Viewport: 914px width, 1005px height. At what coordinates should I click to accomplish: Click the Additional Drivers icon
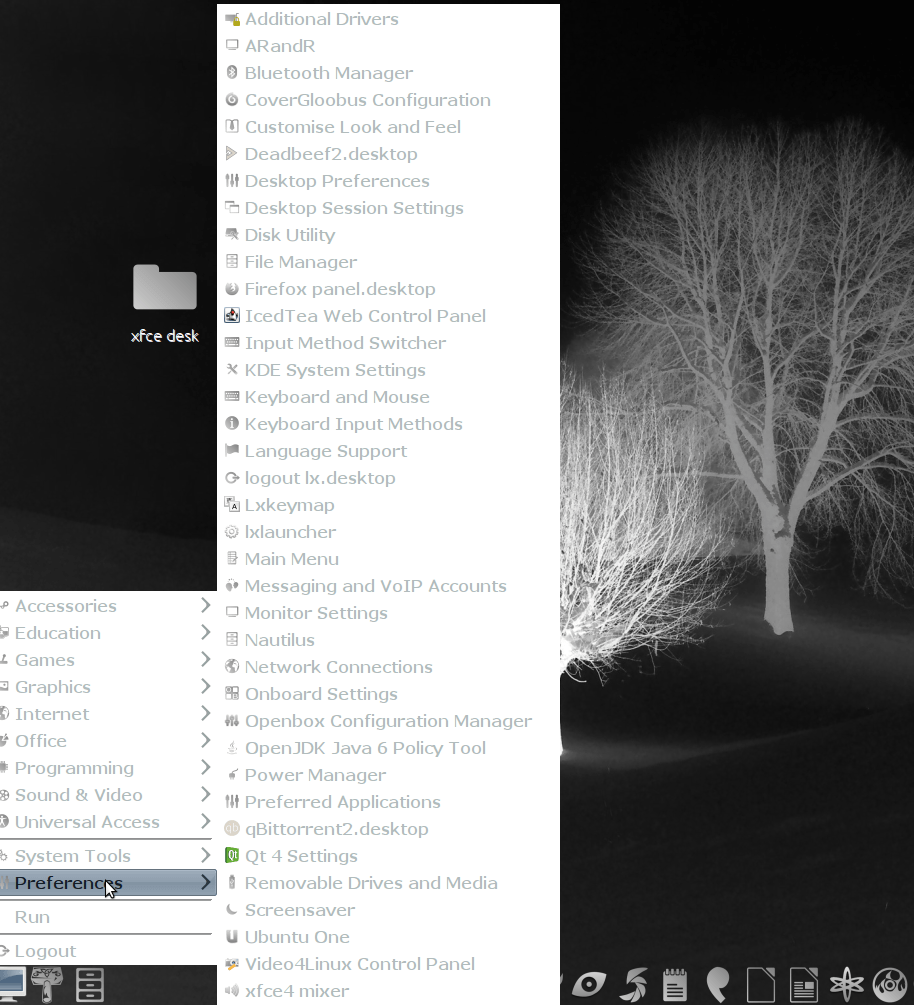[x=232, y=19]
